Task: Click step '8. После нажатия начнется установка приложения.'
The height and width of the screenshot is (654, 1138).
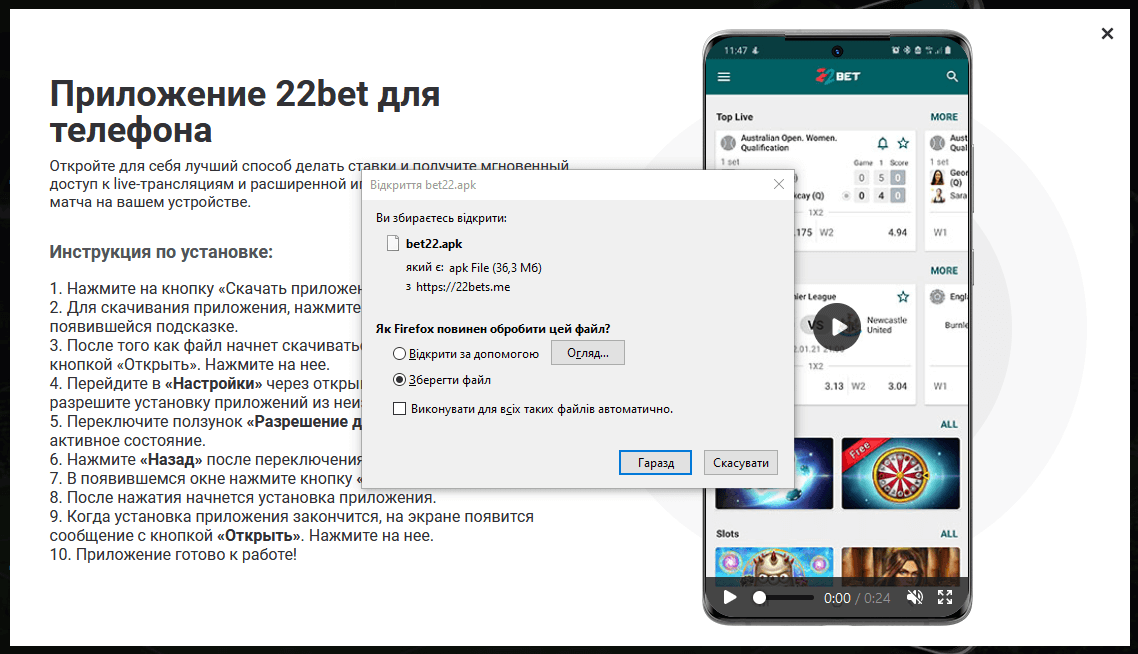Action: [x=242, y=498]
